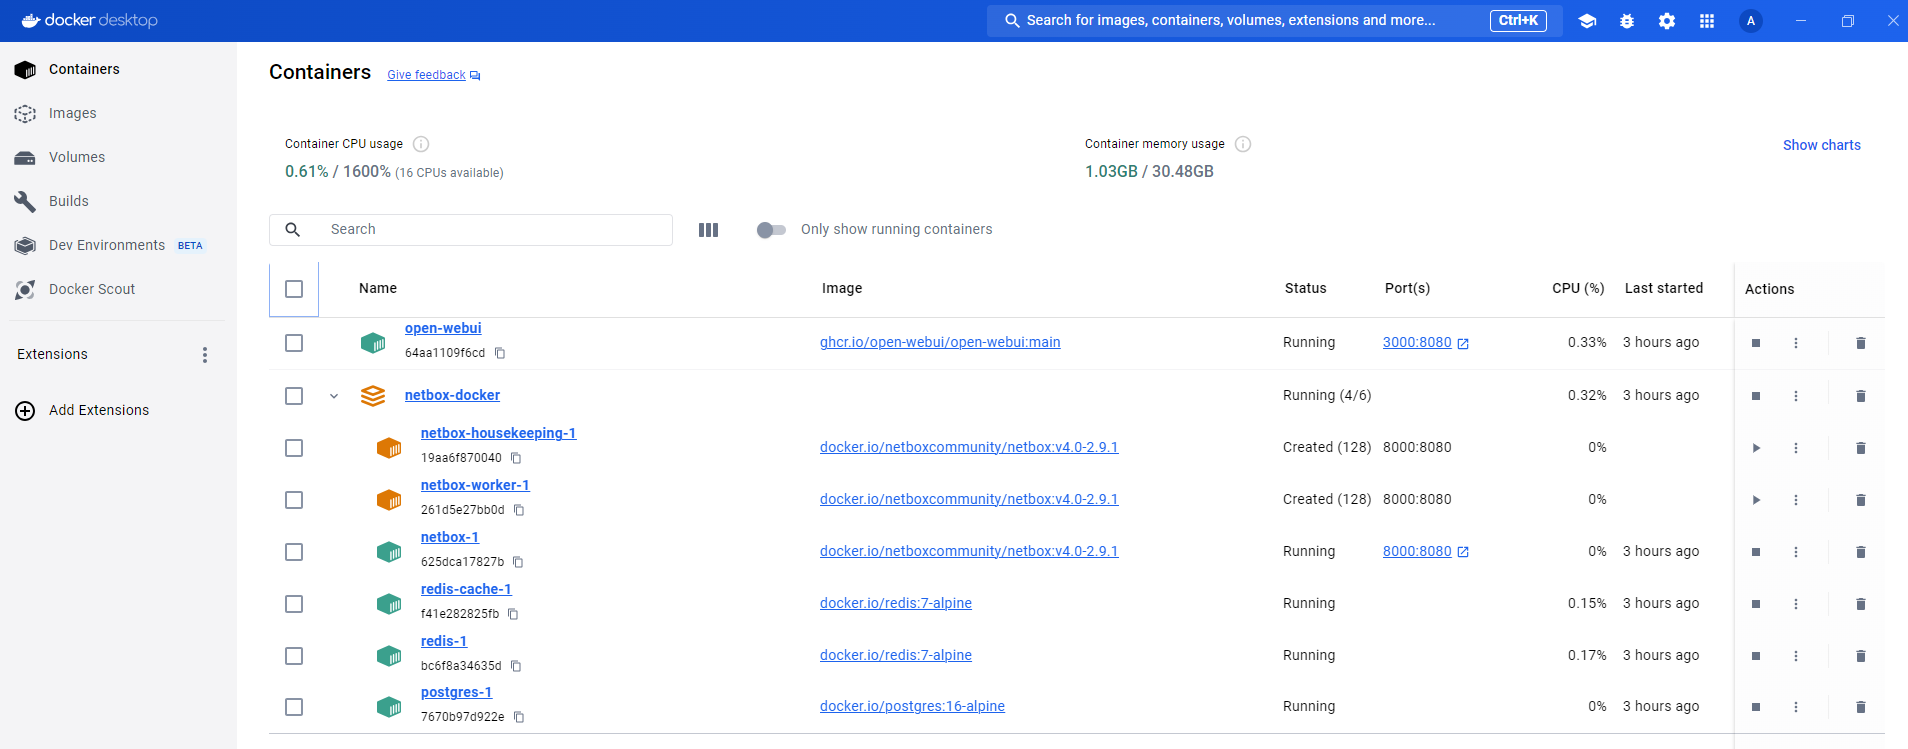Open the ghcr.io/open-webui/open-webui:main image link
The height and width of the screenshot is (749, 1908).
coord(940,342)
